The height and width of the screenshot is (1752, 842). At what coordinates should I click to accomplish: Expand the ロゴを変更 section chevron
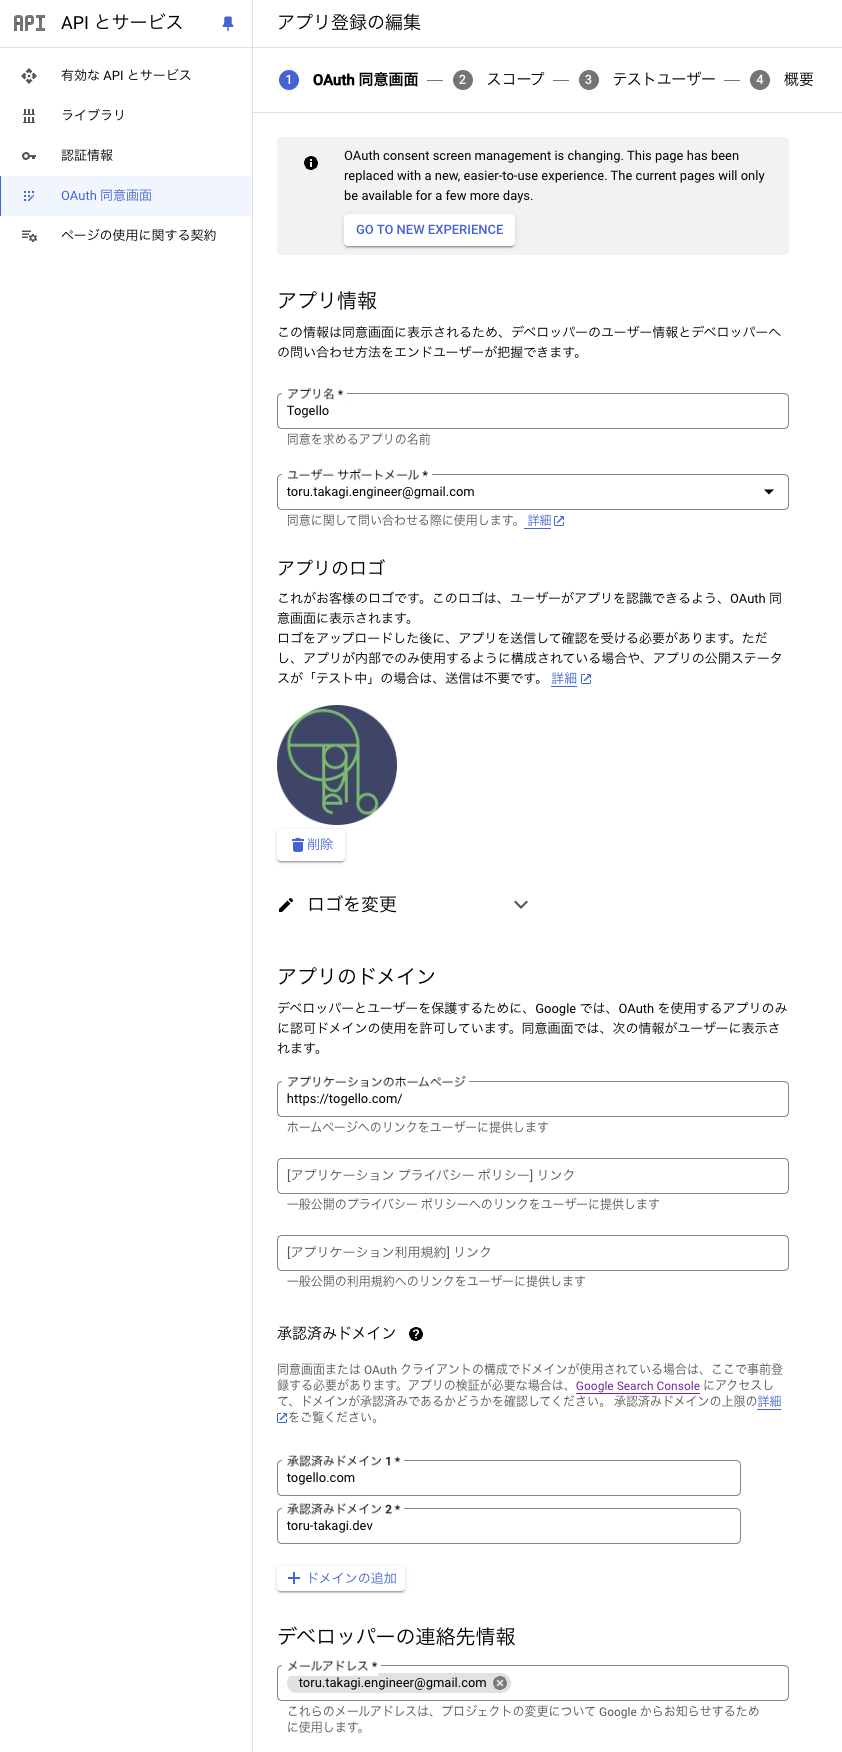[520, 905]
